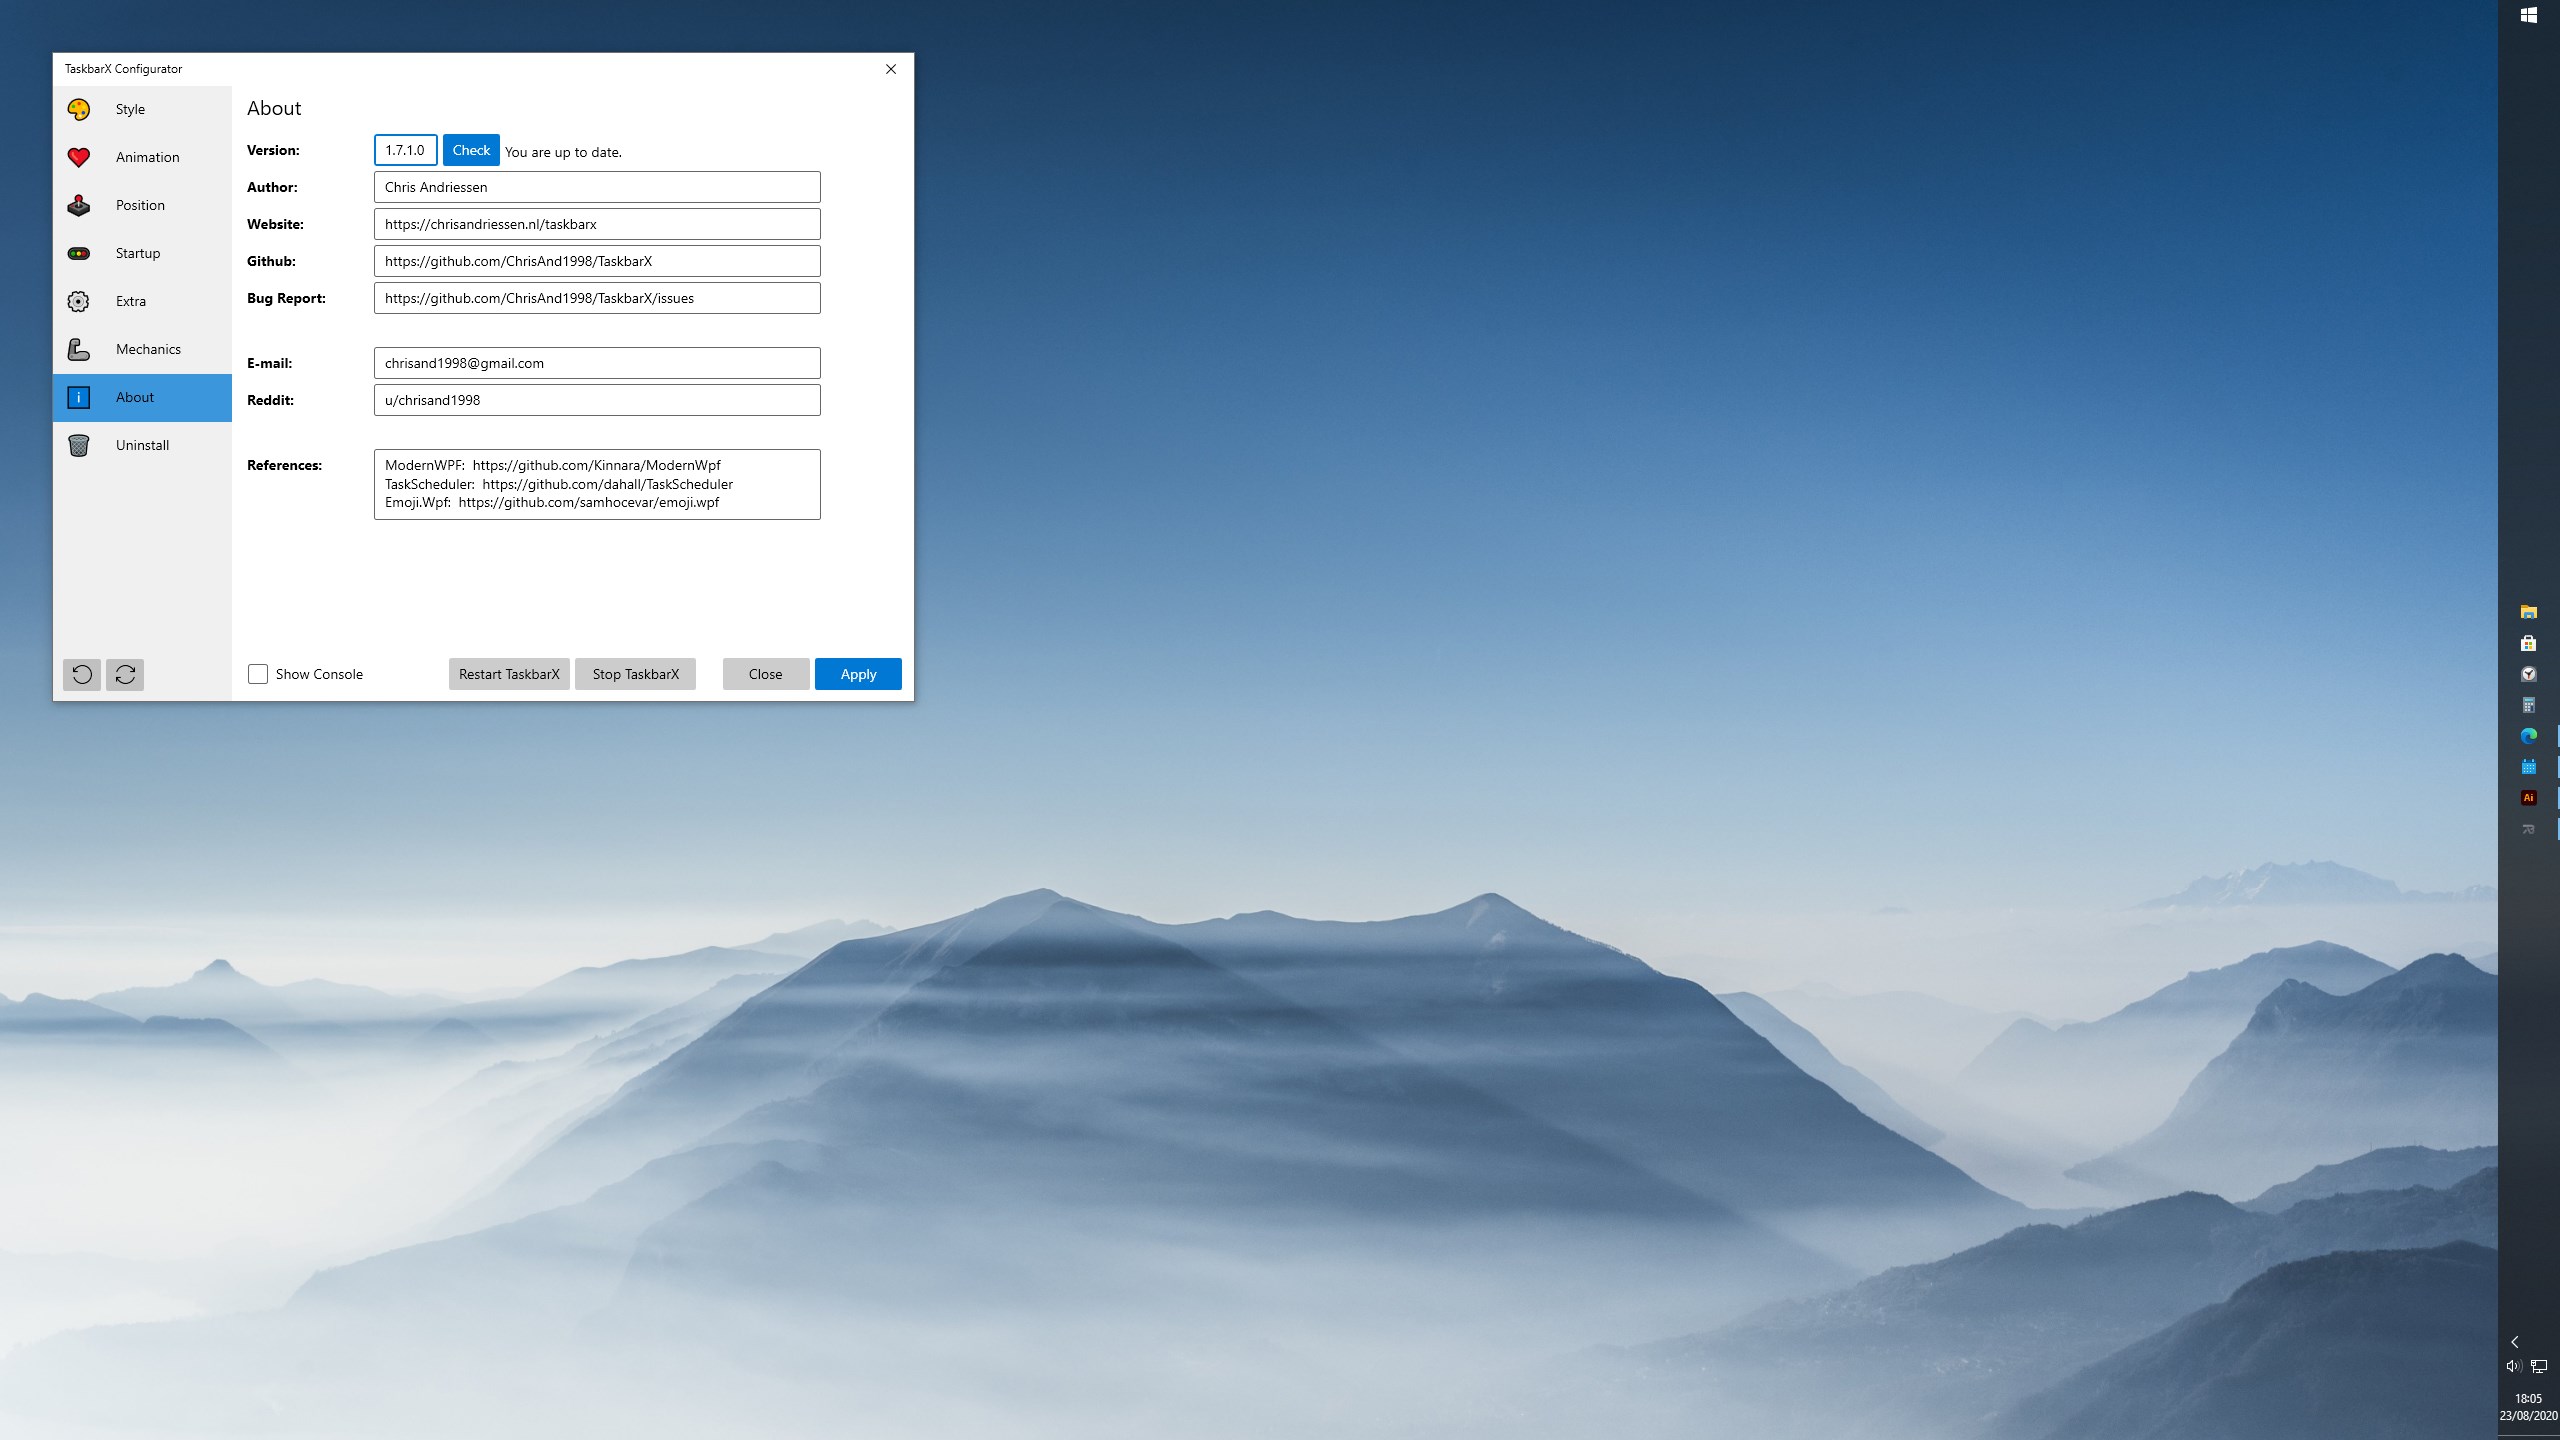Open Animation settings via the heart icon
2560x1440 pixels.
[x=80, y=157]
